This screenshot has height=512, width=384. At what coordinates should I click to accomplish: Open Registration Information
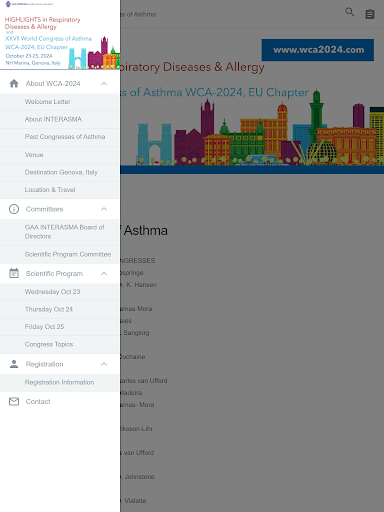[x=60, y=382]
